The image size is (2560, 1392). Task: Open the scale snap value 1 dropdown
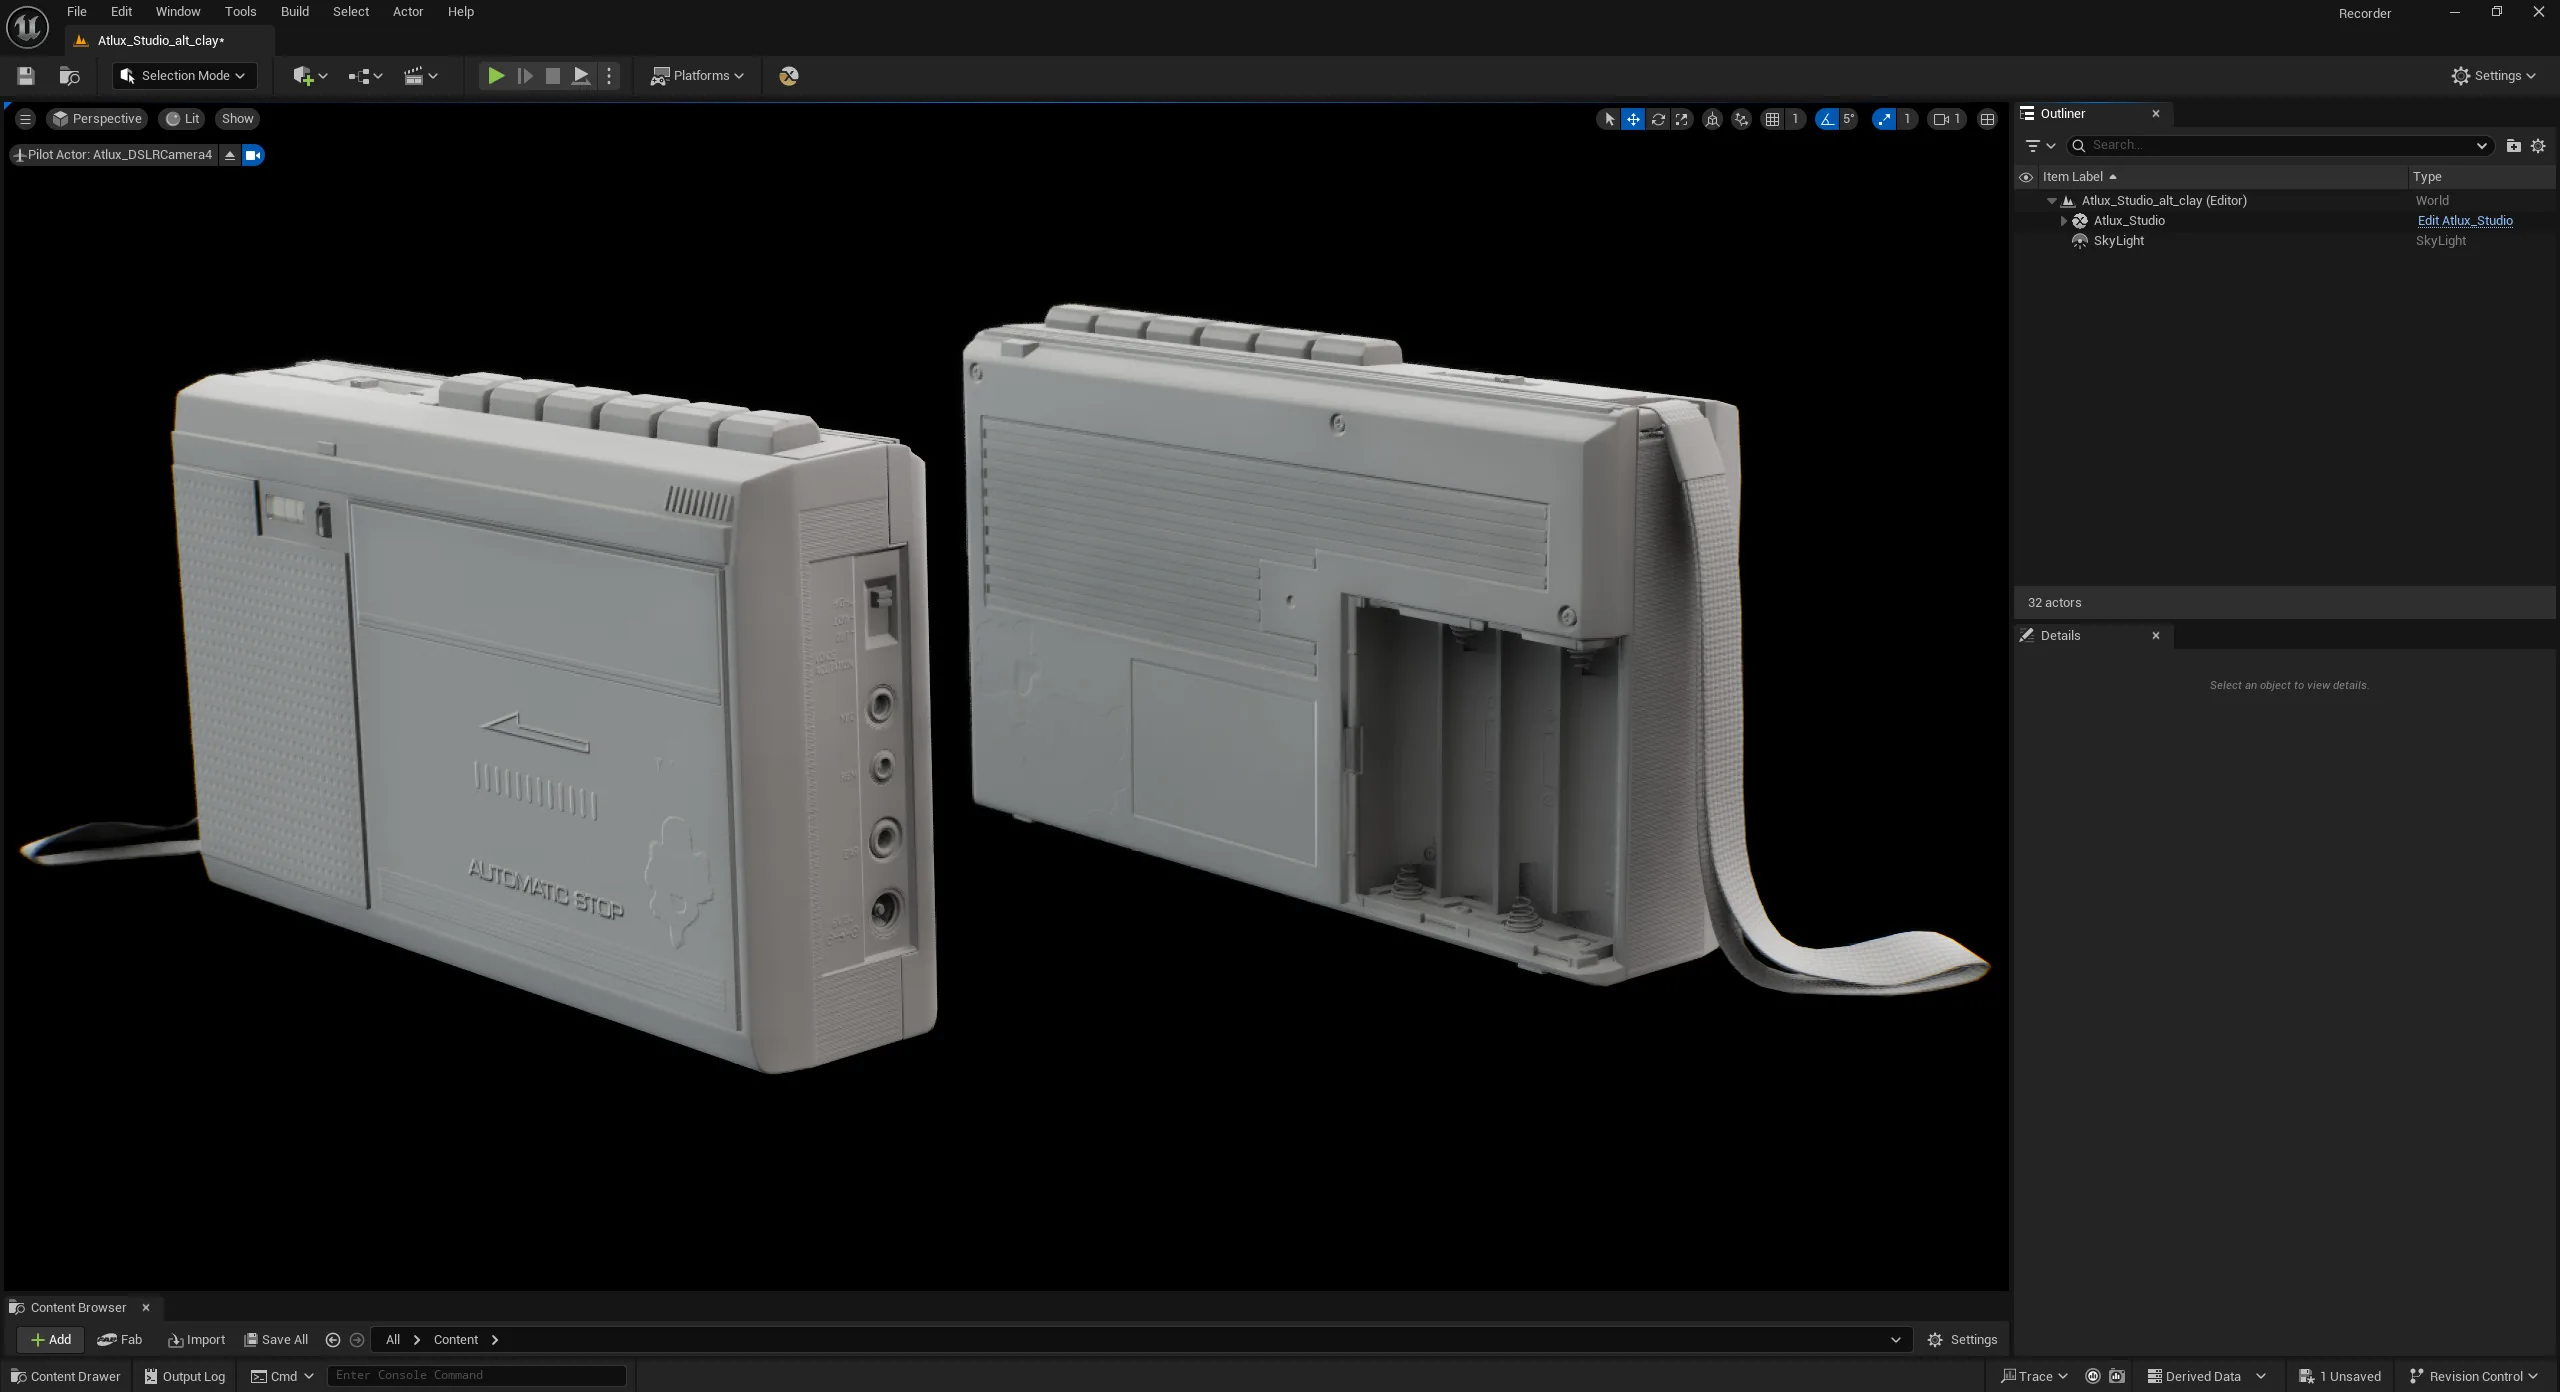point(1907,119)
